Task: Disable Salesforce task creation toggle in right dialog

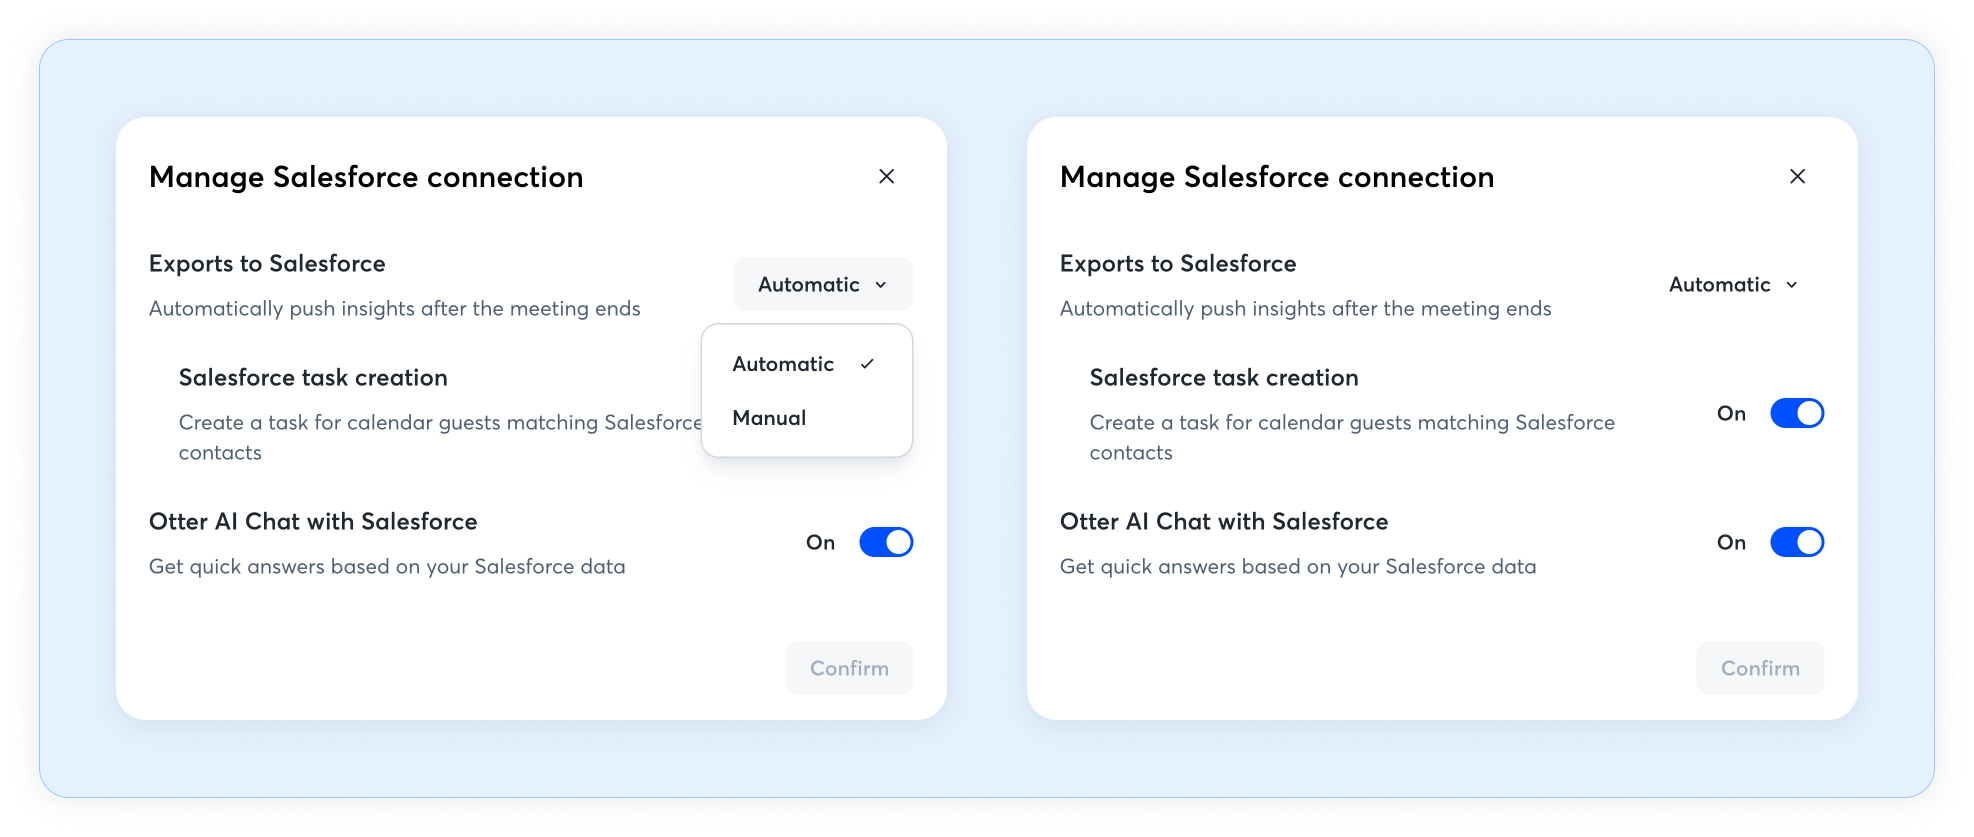Action: (1796, 413)
